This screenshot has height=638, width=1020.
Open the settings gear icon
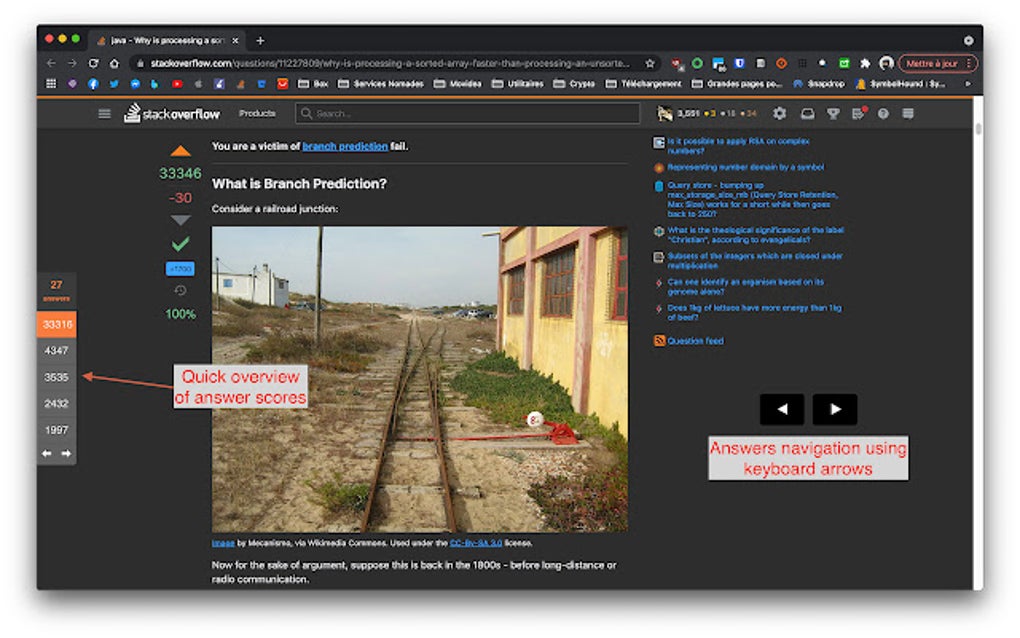(x=779, y=114)
